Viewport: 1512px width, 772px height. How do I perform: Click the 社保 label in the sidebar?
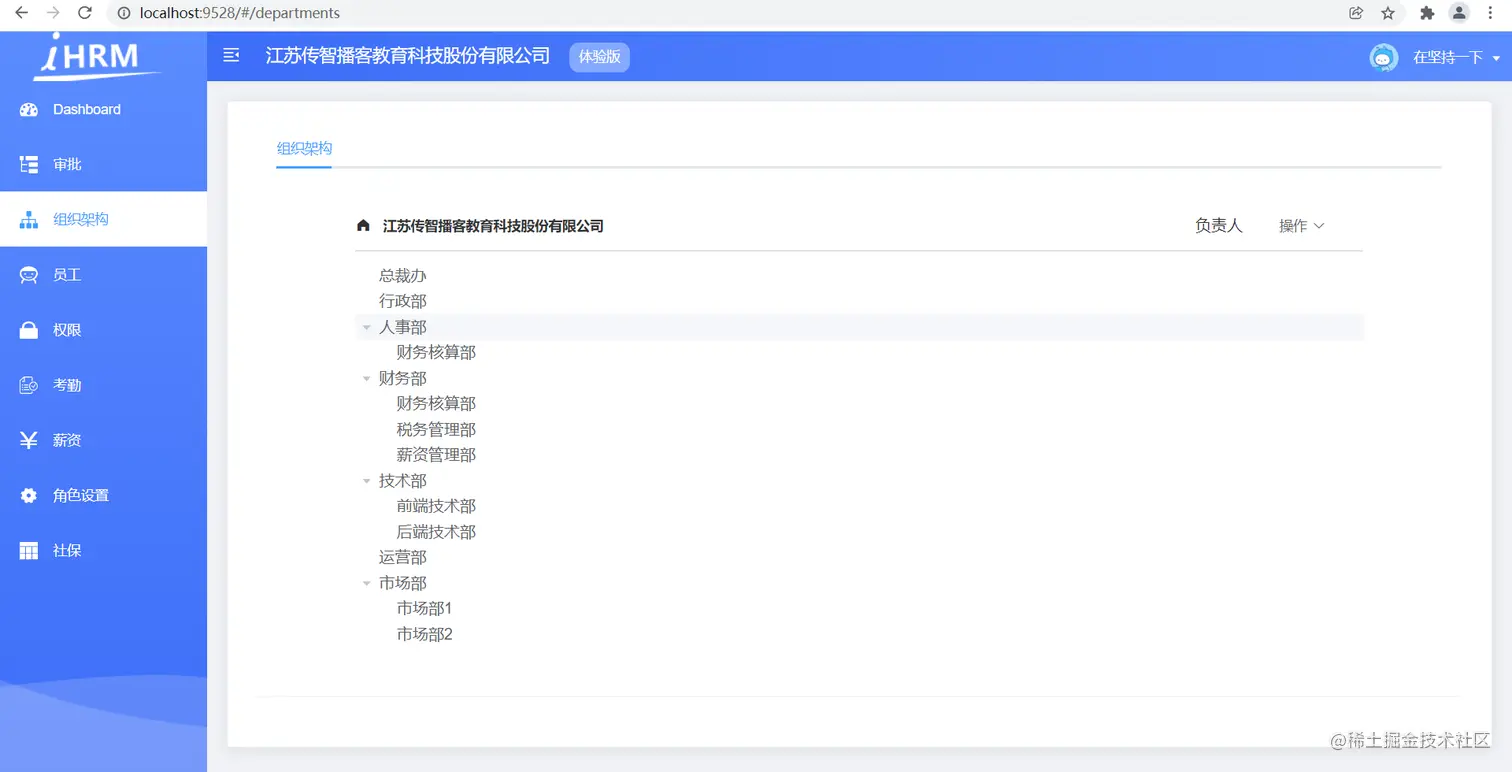coord(67,551)
